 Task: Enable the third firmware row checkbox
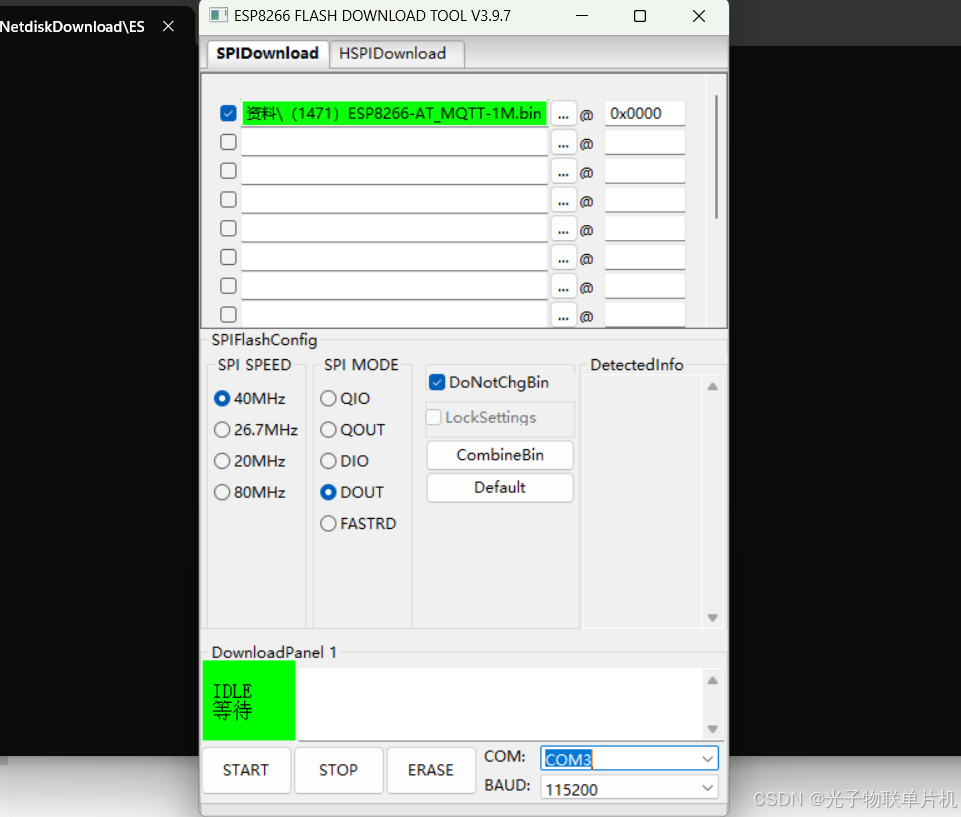coord(228,171)
